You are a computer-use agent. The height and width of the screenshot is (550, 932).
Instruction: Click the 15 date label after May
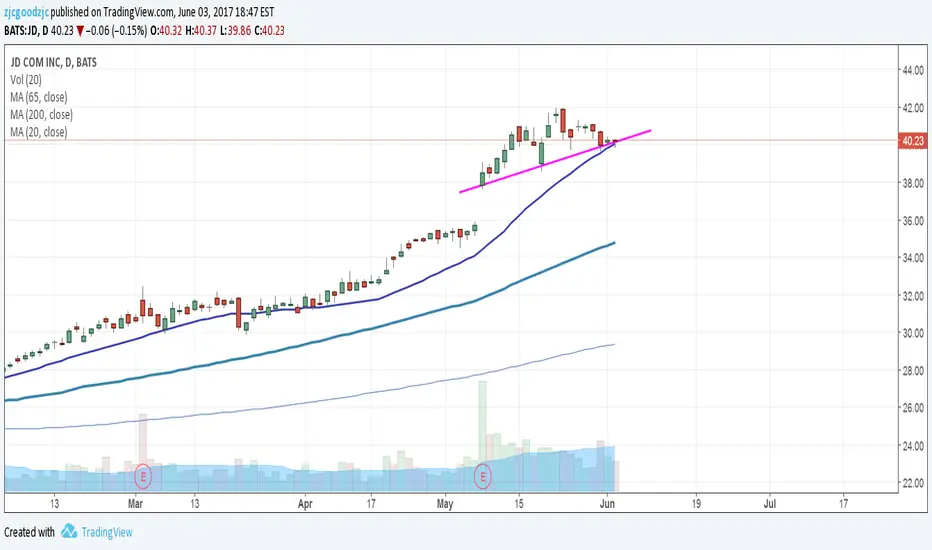point(519,504)
